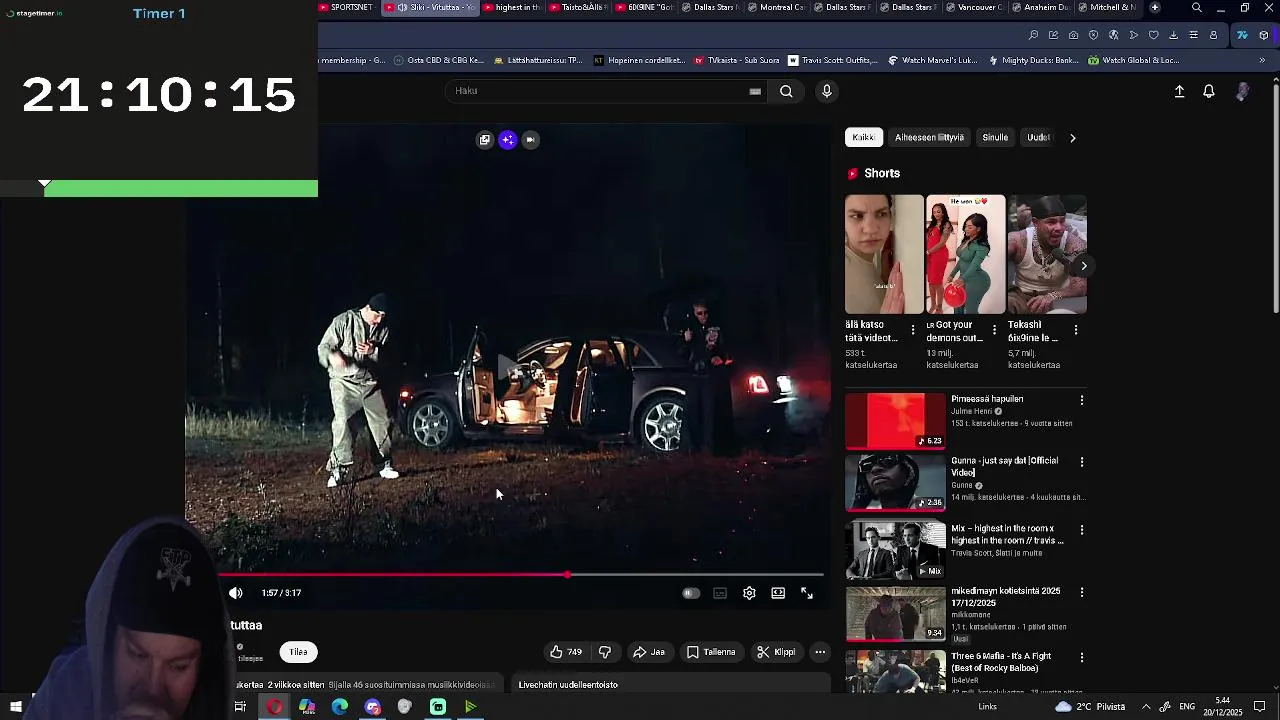
Task: Show more filter chips with right arrow
Action: (x=1072, y=138)
